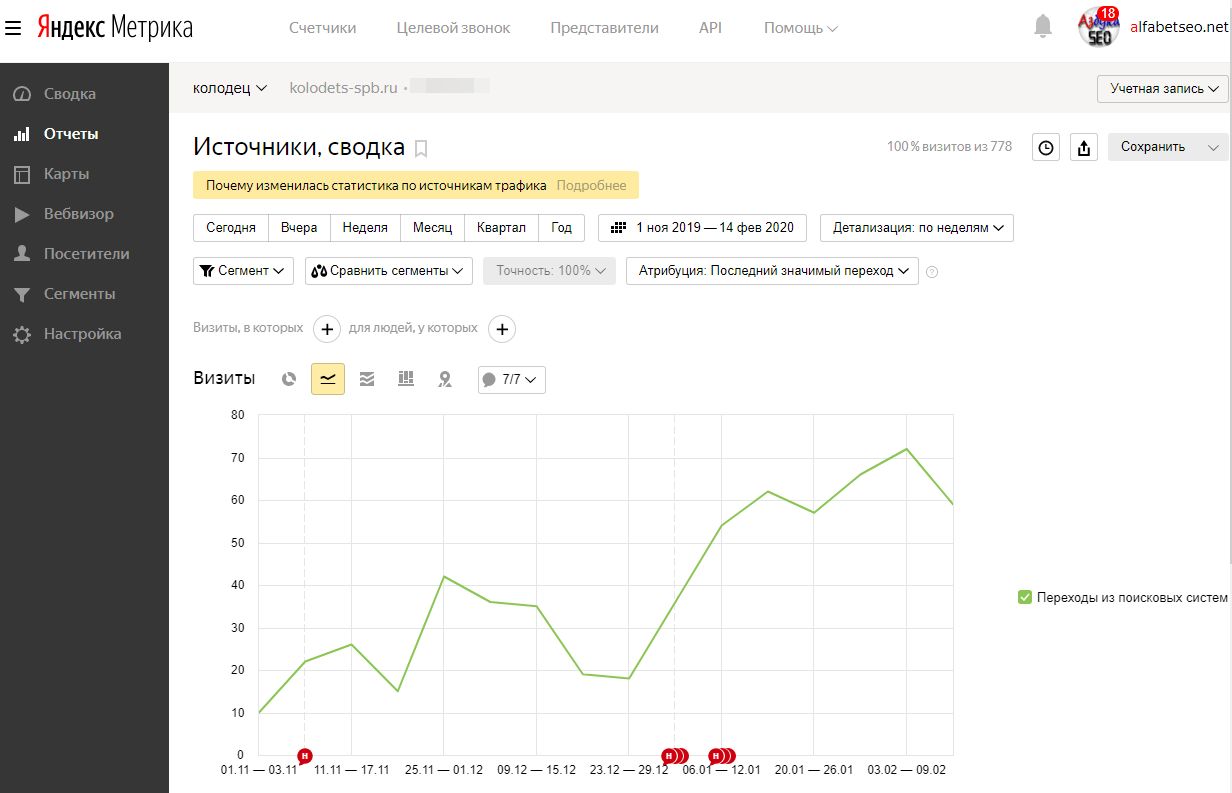Screen dimensions: 1232x793
Task: Expand the Детализация: по неделям dropdown
Action: tap(916, 228)
